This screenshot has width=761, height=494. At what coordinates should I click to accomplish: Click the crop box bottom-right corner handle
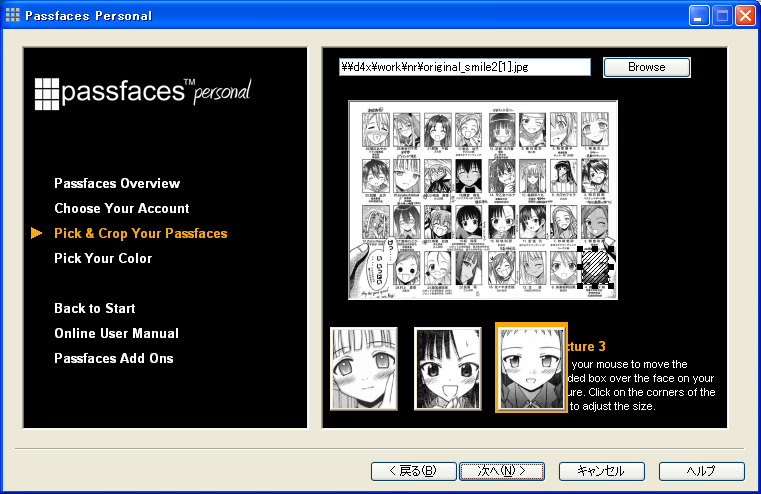pos(610,286)
